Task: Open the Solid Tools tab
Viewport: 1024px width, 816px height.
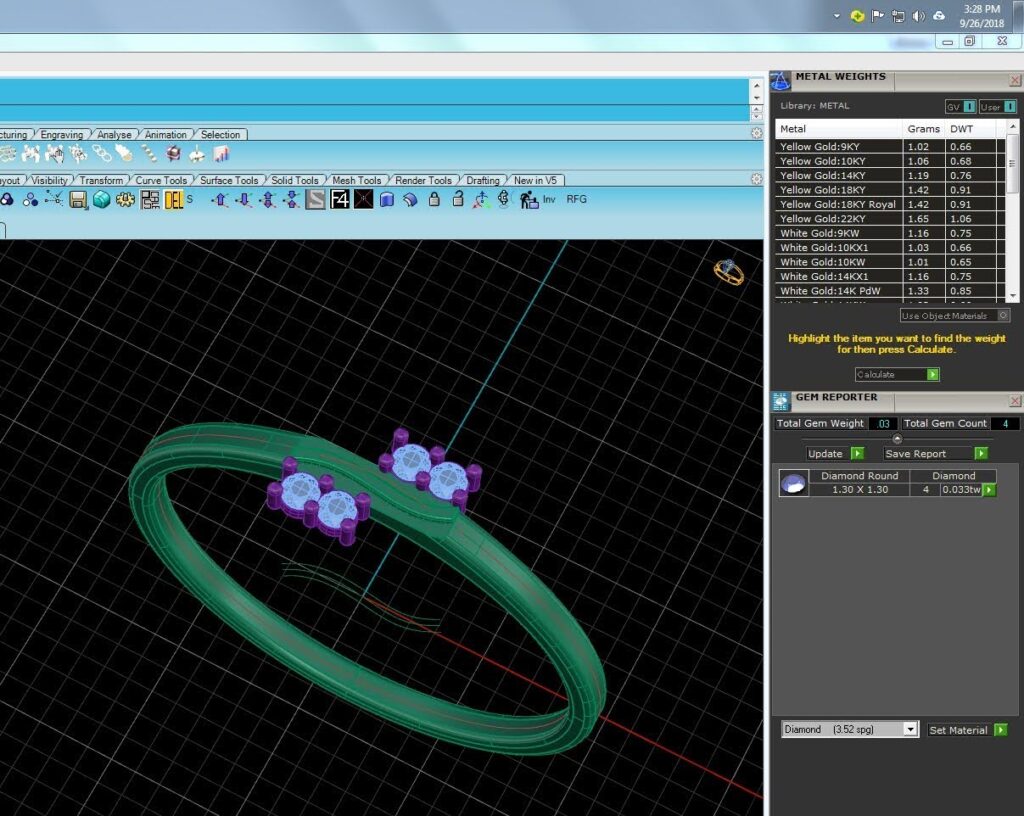Action: [295, 180]
